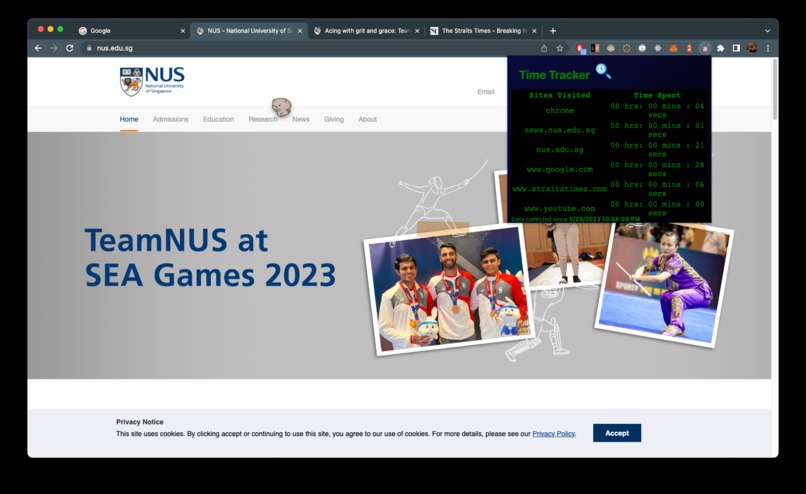Click the TeamNUS at SEA Games 2023 headline
806x494 pixels.
click(x=210, y=257)
